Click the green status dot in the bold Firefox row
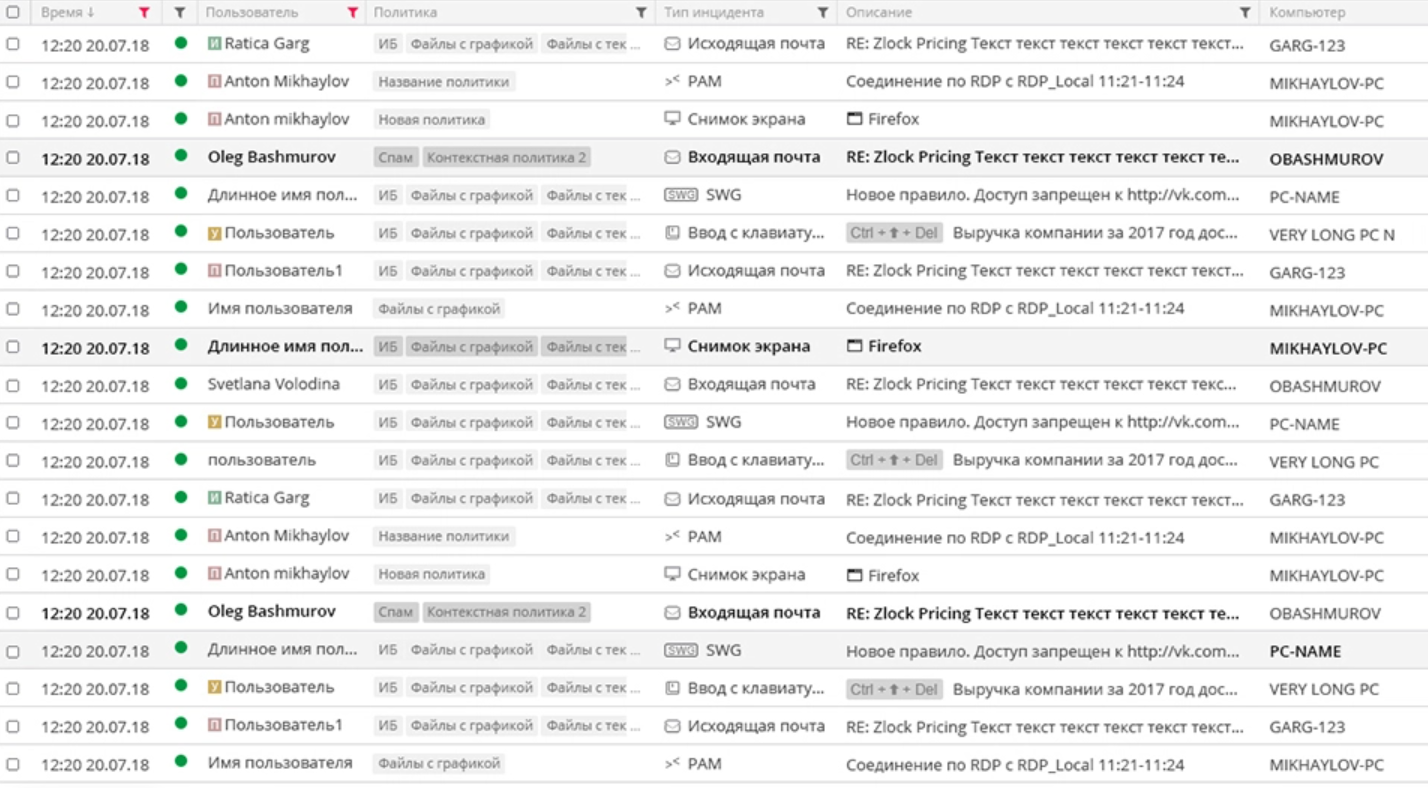Viewport: 1428px width, 788px height. (x=181, y=346)
